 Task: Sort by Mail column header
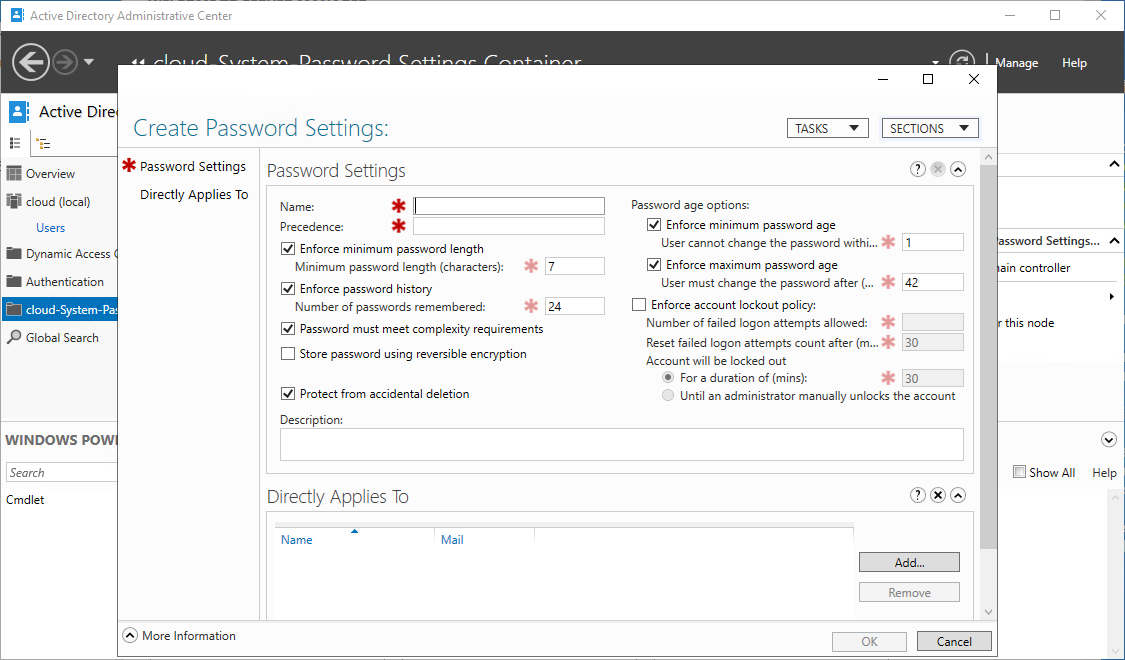452,539
